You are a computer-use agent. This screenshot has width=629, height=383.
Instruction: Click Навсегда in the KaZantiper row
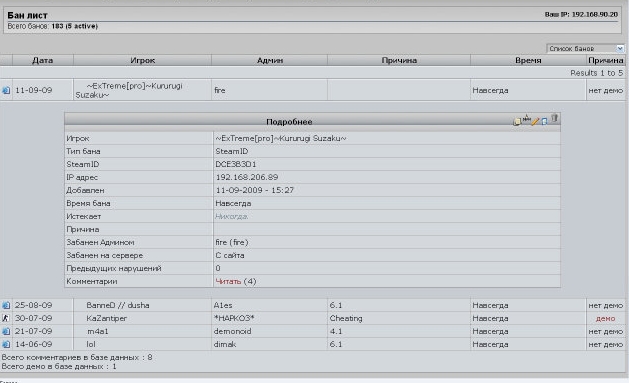pyautogui.click(x=490, y=318)
